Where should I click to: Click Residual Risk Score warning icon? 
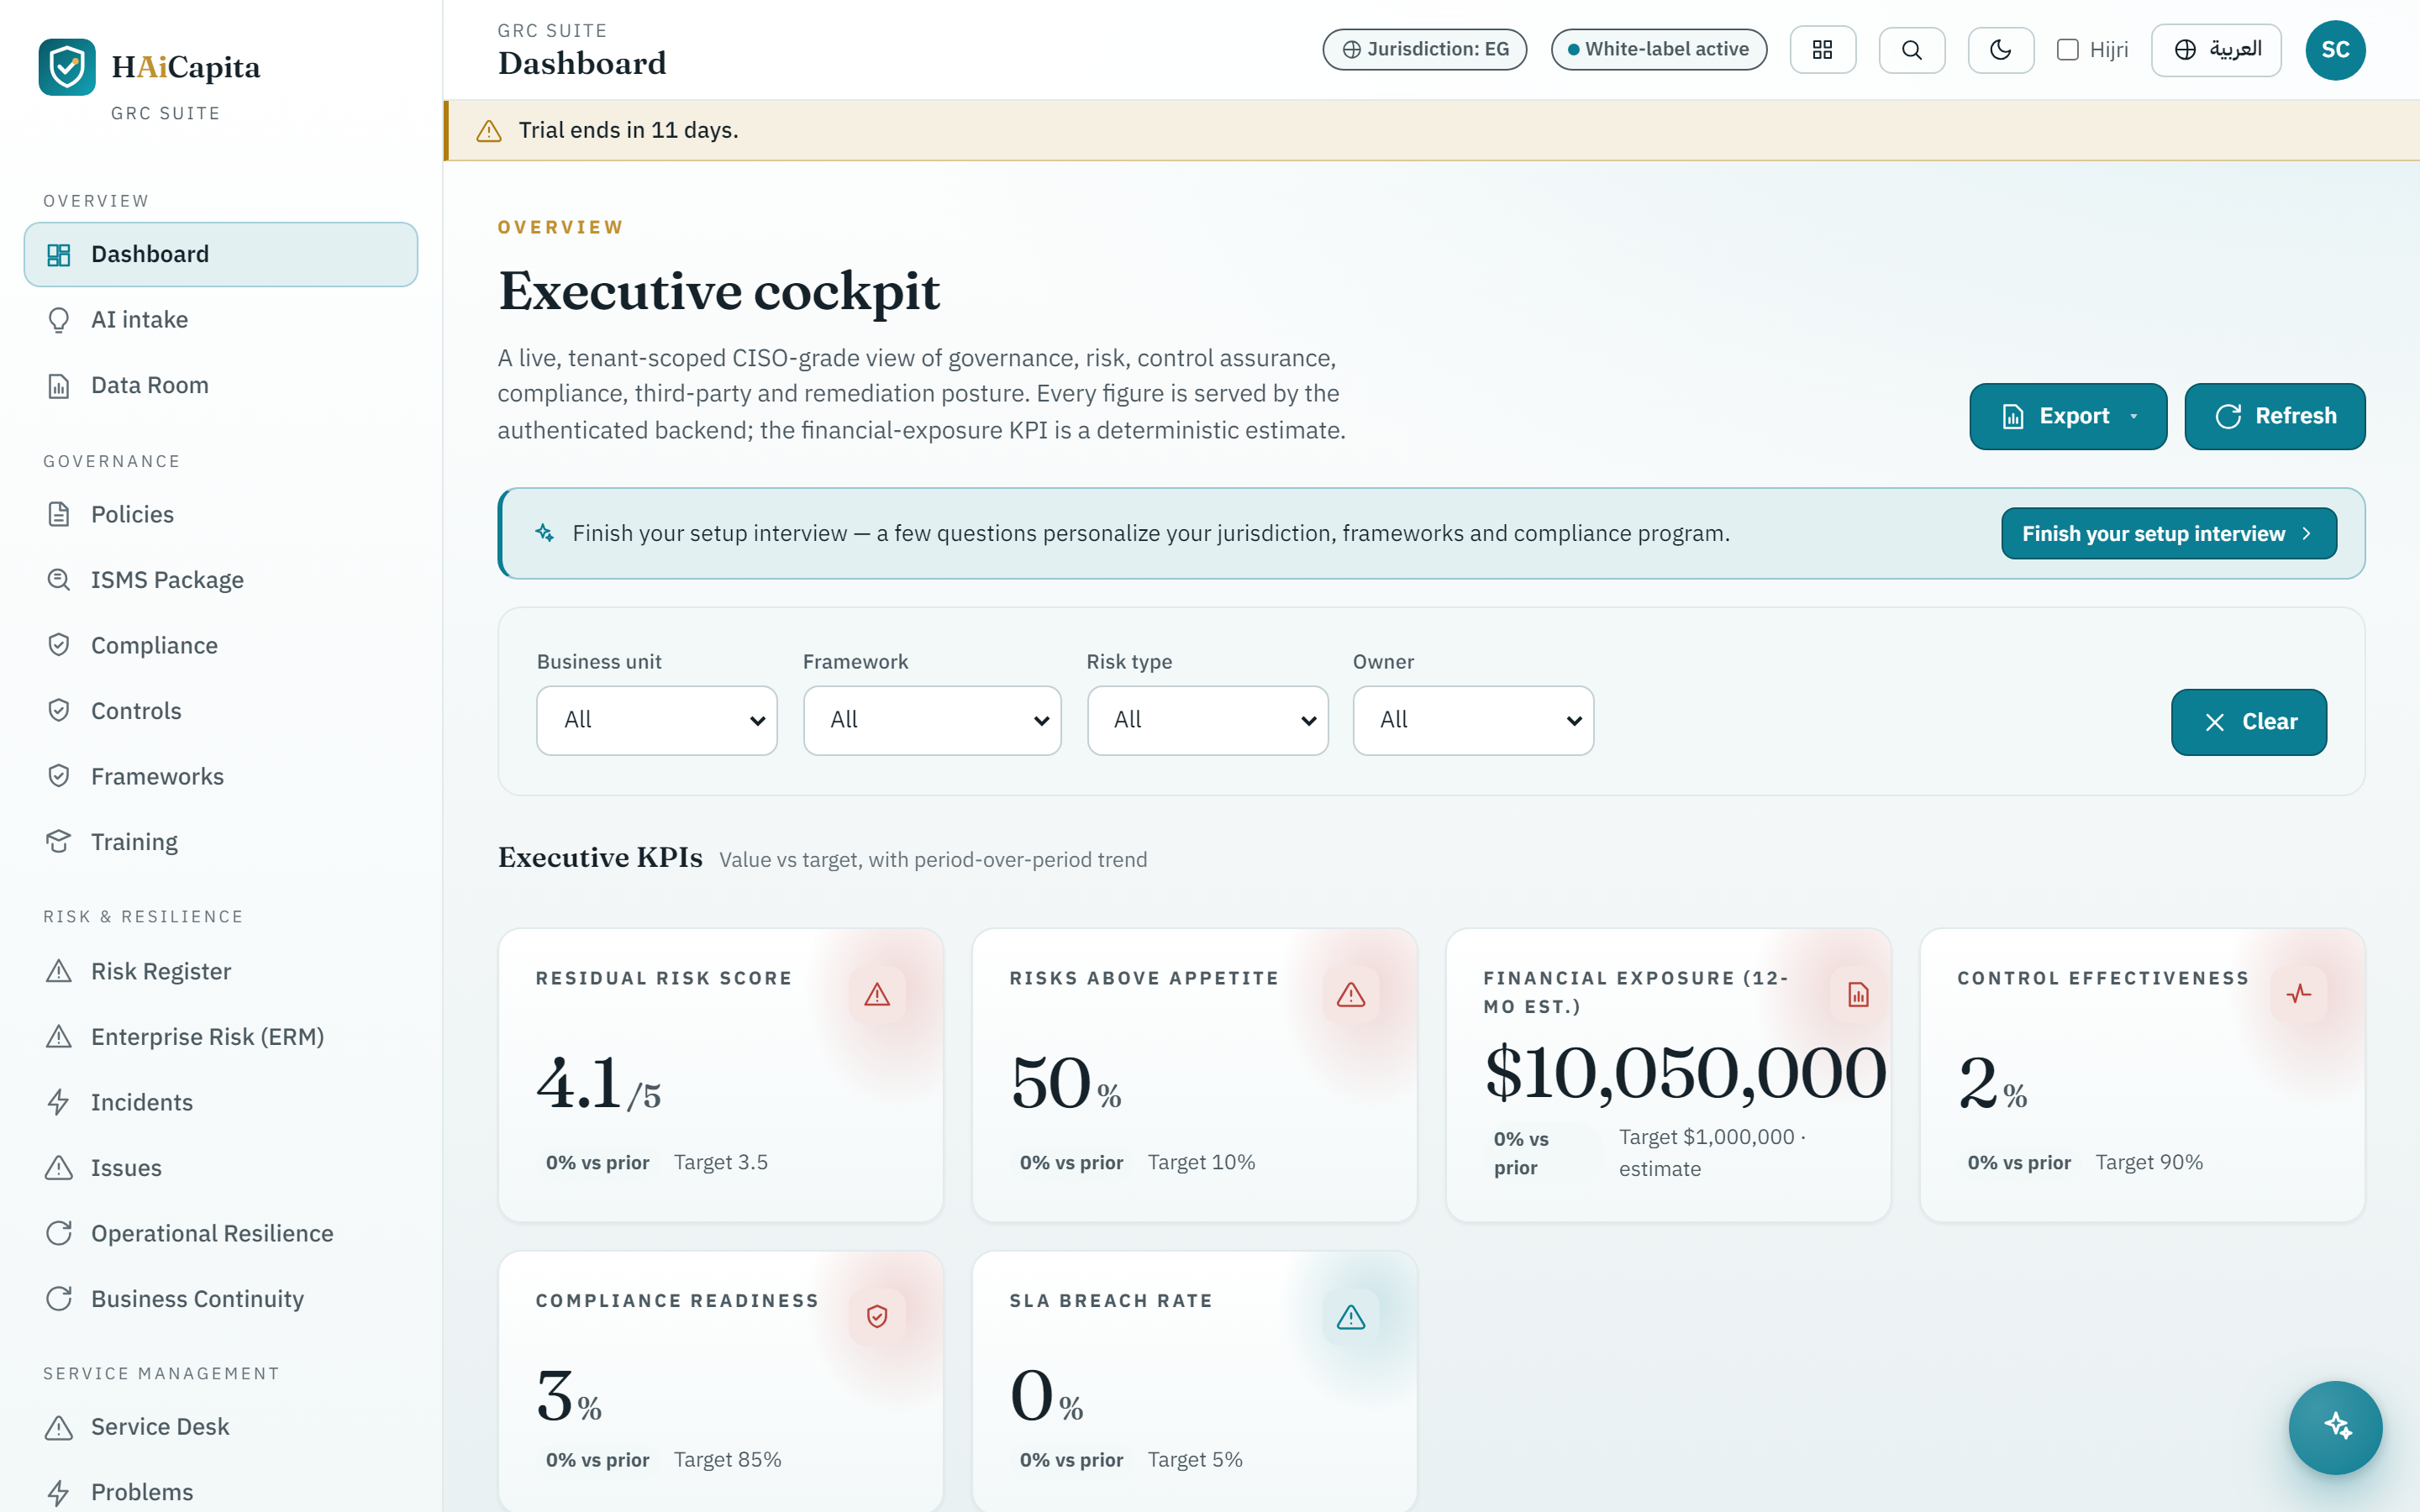coord(877,994)
